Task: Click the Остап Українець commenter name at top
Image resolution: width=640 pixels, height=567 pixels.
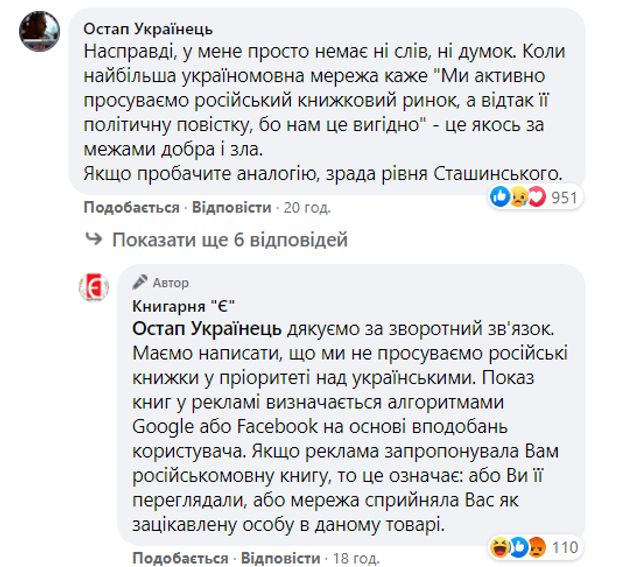Action: (149, 28)
